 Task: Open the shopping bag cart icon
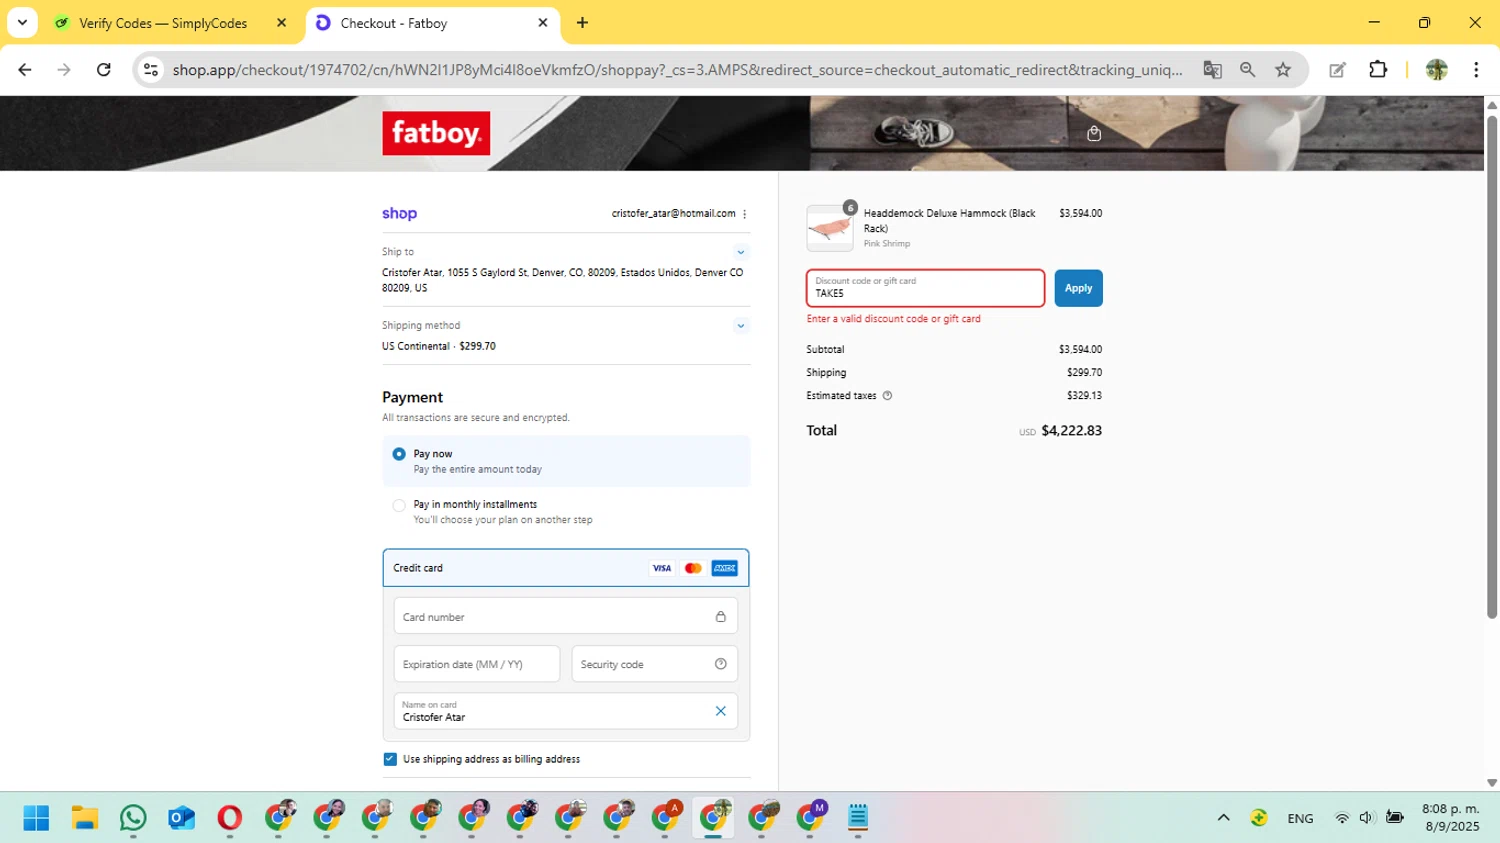1094,133
